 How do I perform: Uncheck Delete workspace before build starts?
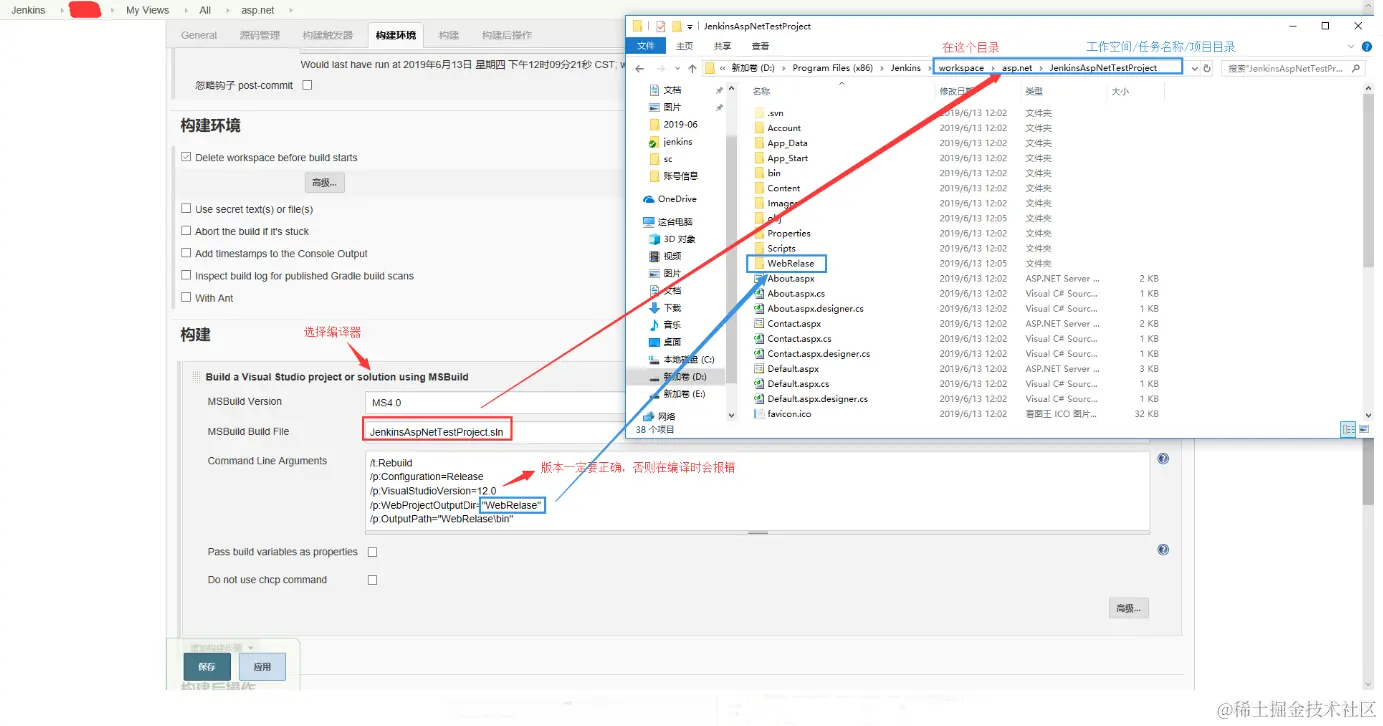pos(186,157)
